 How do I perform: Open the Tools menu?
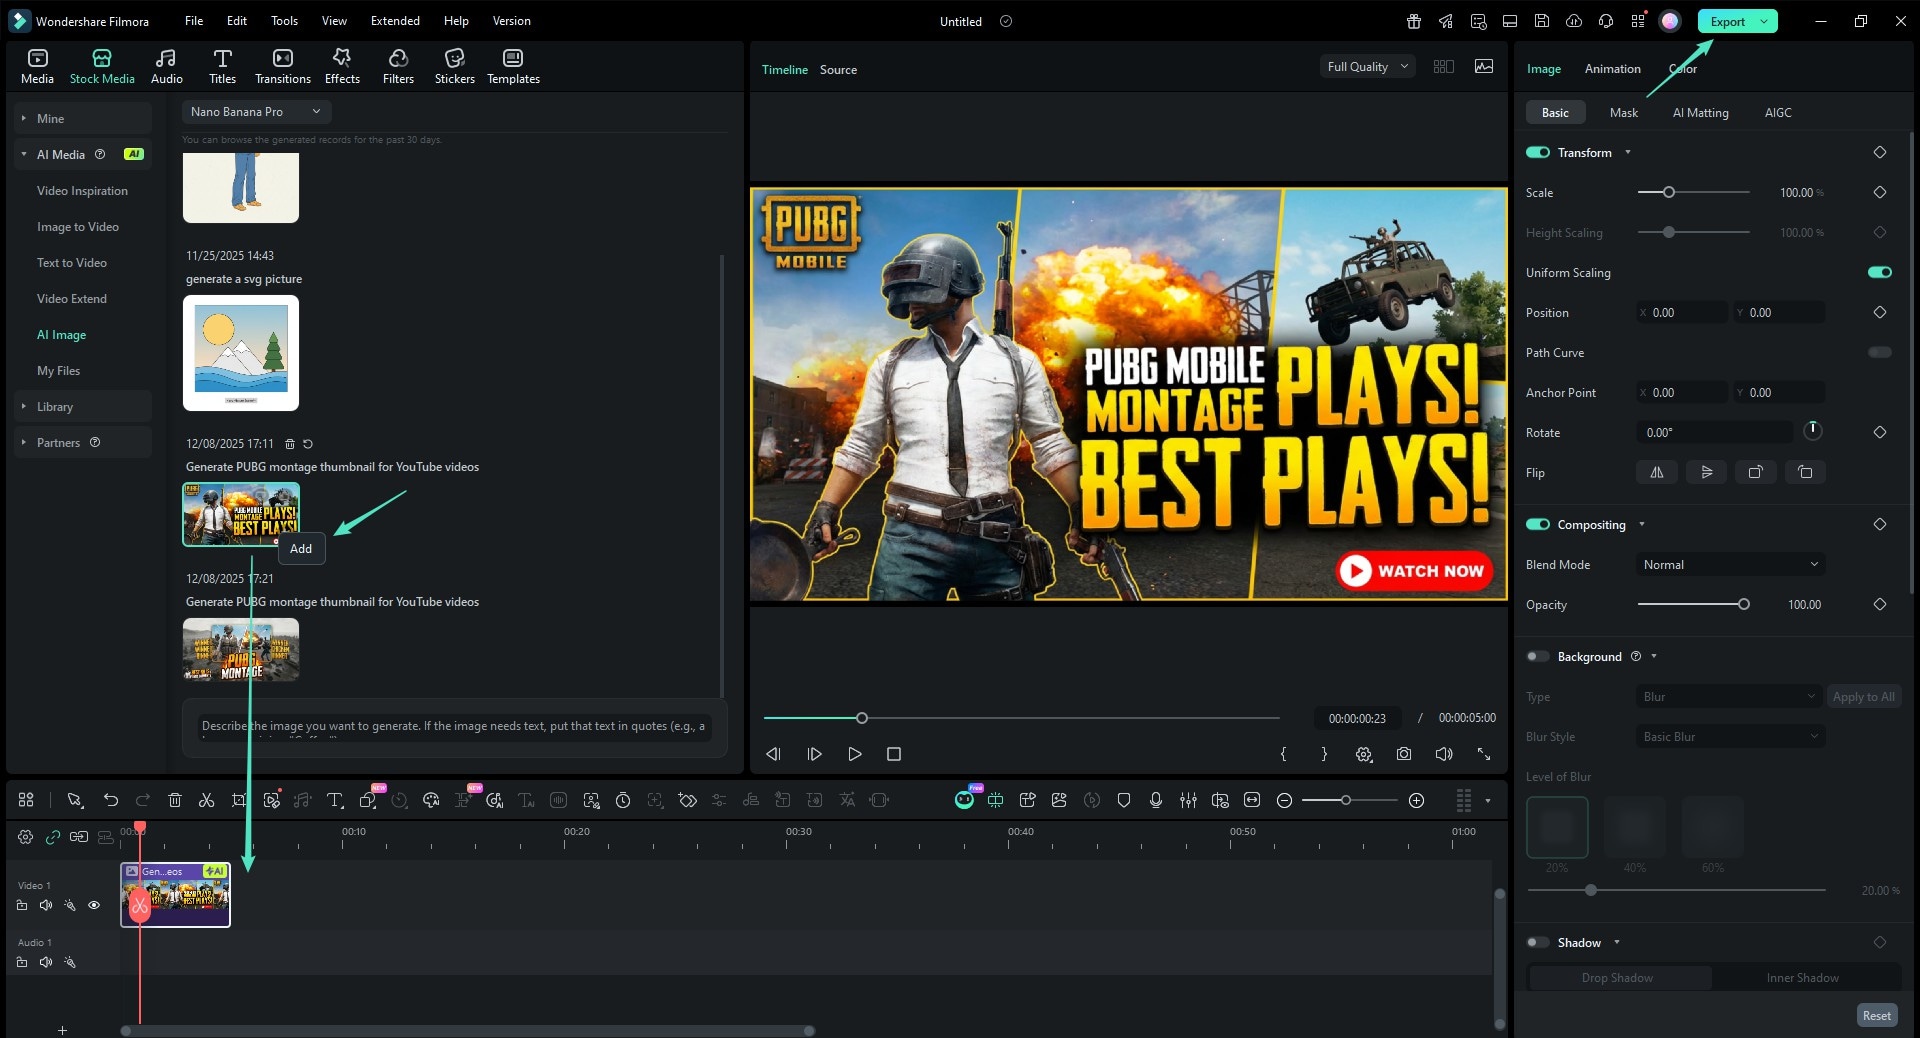(283, 20)
